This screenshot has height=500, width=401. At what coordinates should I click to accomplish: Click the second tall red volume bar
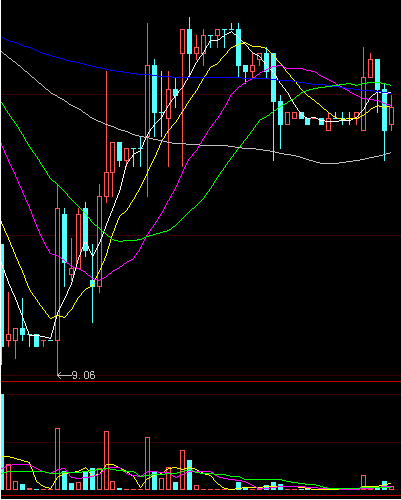tap(106, 460)
